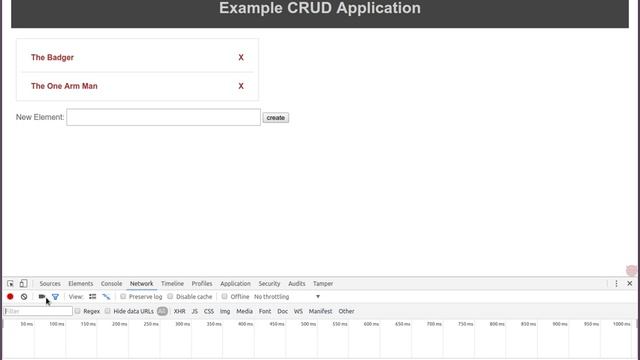The width and height of the screenshot is (640, 360).
Task: Open the Timeline tab
Action: 172,283
